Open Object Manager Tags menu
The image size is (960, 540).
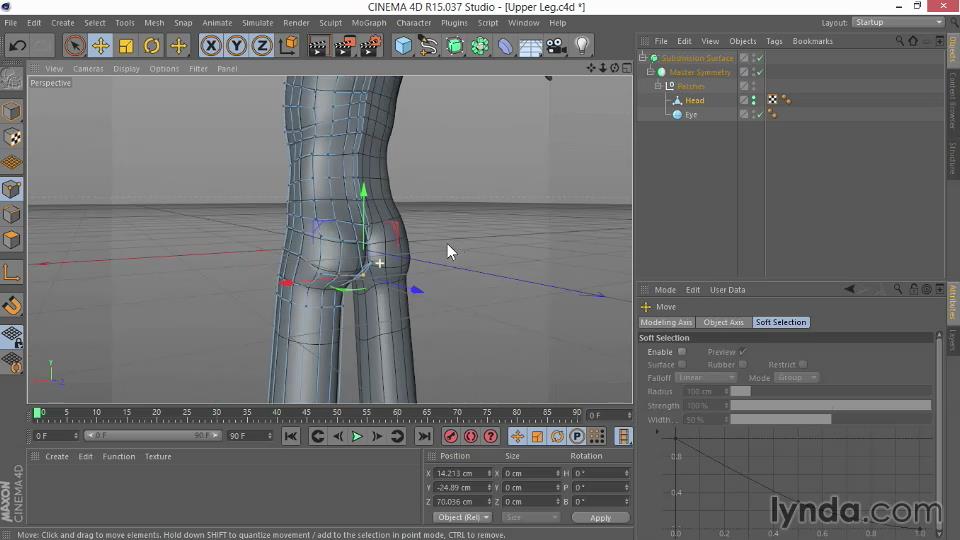(774, 41)
